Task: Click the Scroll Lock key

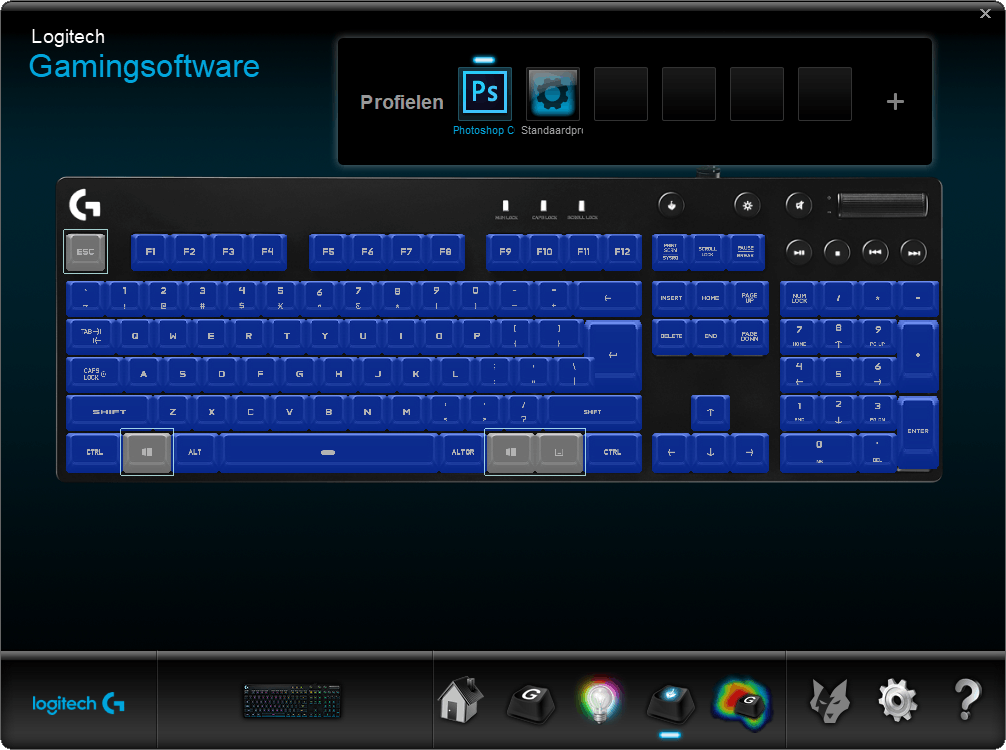Action: [708, 251]
